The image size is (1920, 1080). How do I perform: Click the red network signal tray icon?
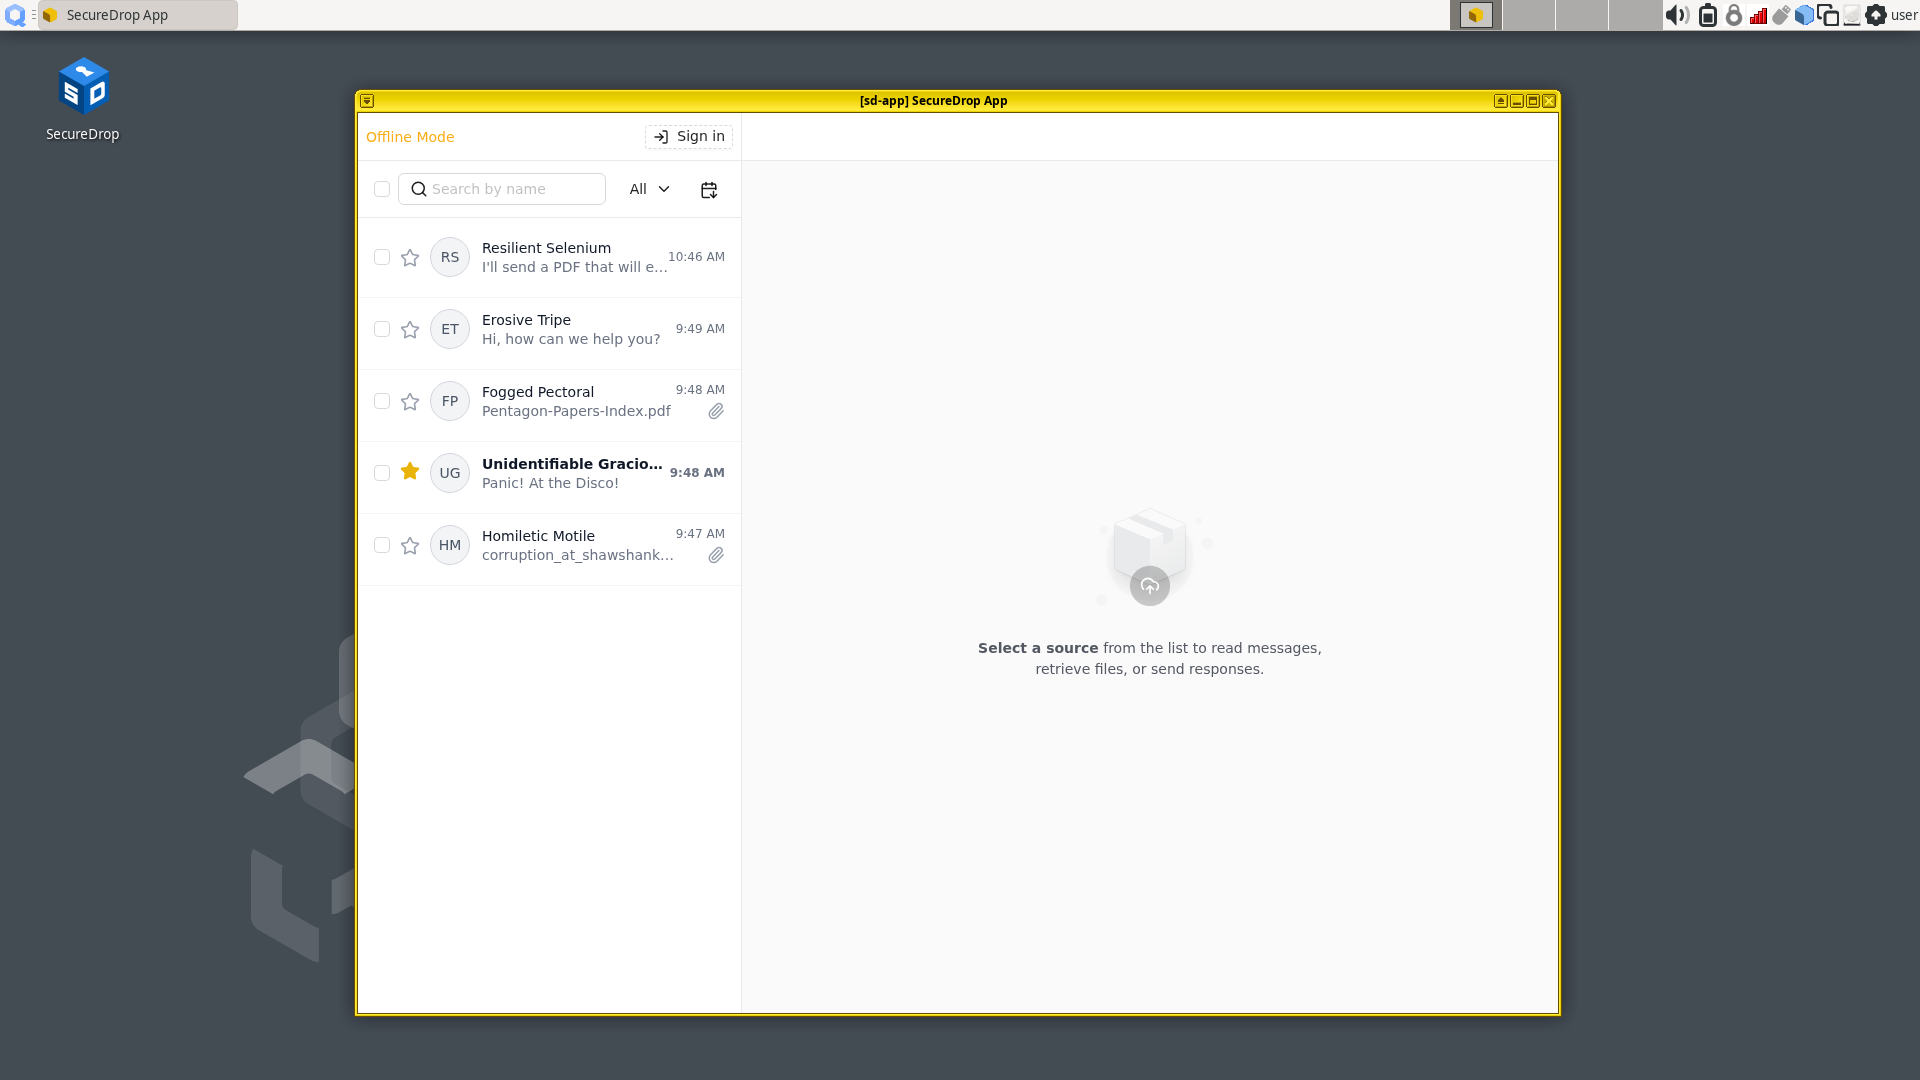click(1758, 15)
